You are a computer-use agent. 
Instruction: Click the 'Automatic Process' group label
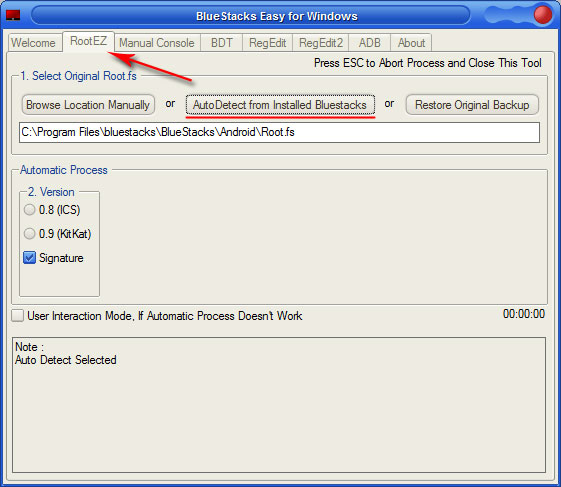[x=64, y=170]
